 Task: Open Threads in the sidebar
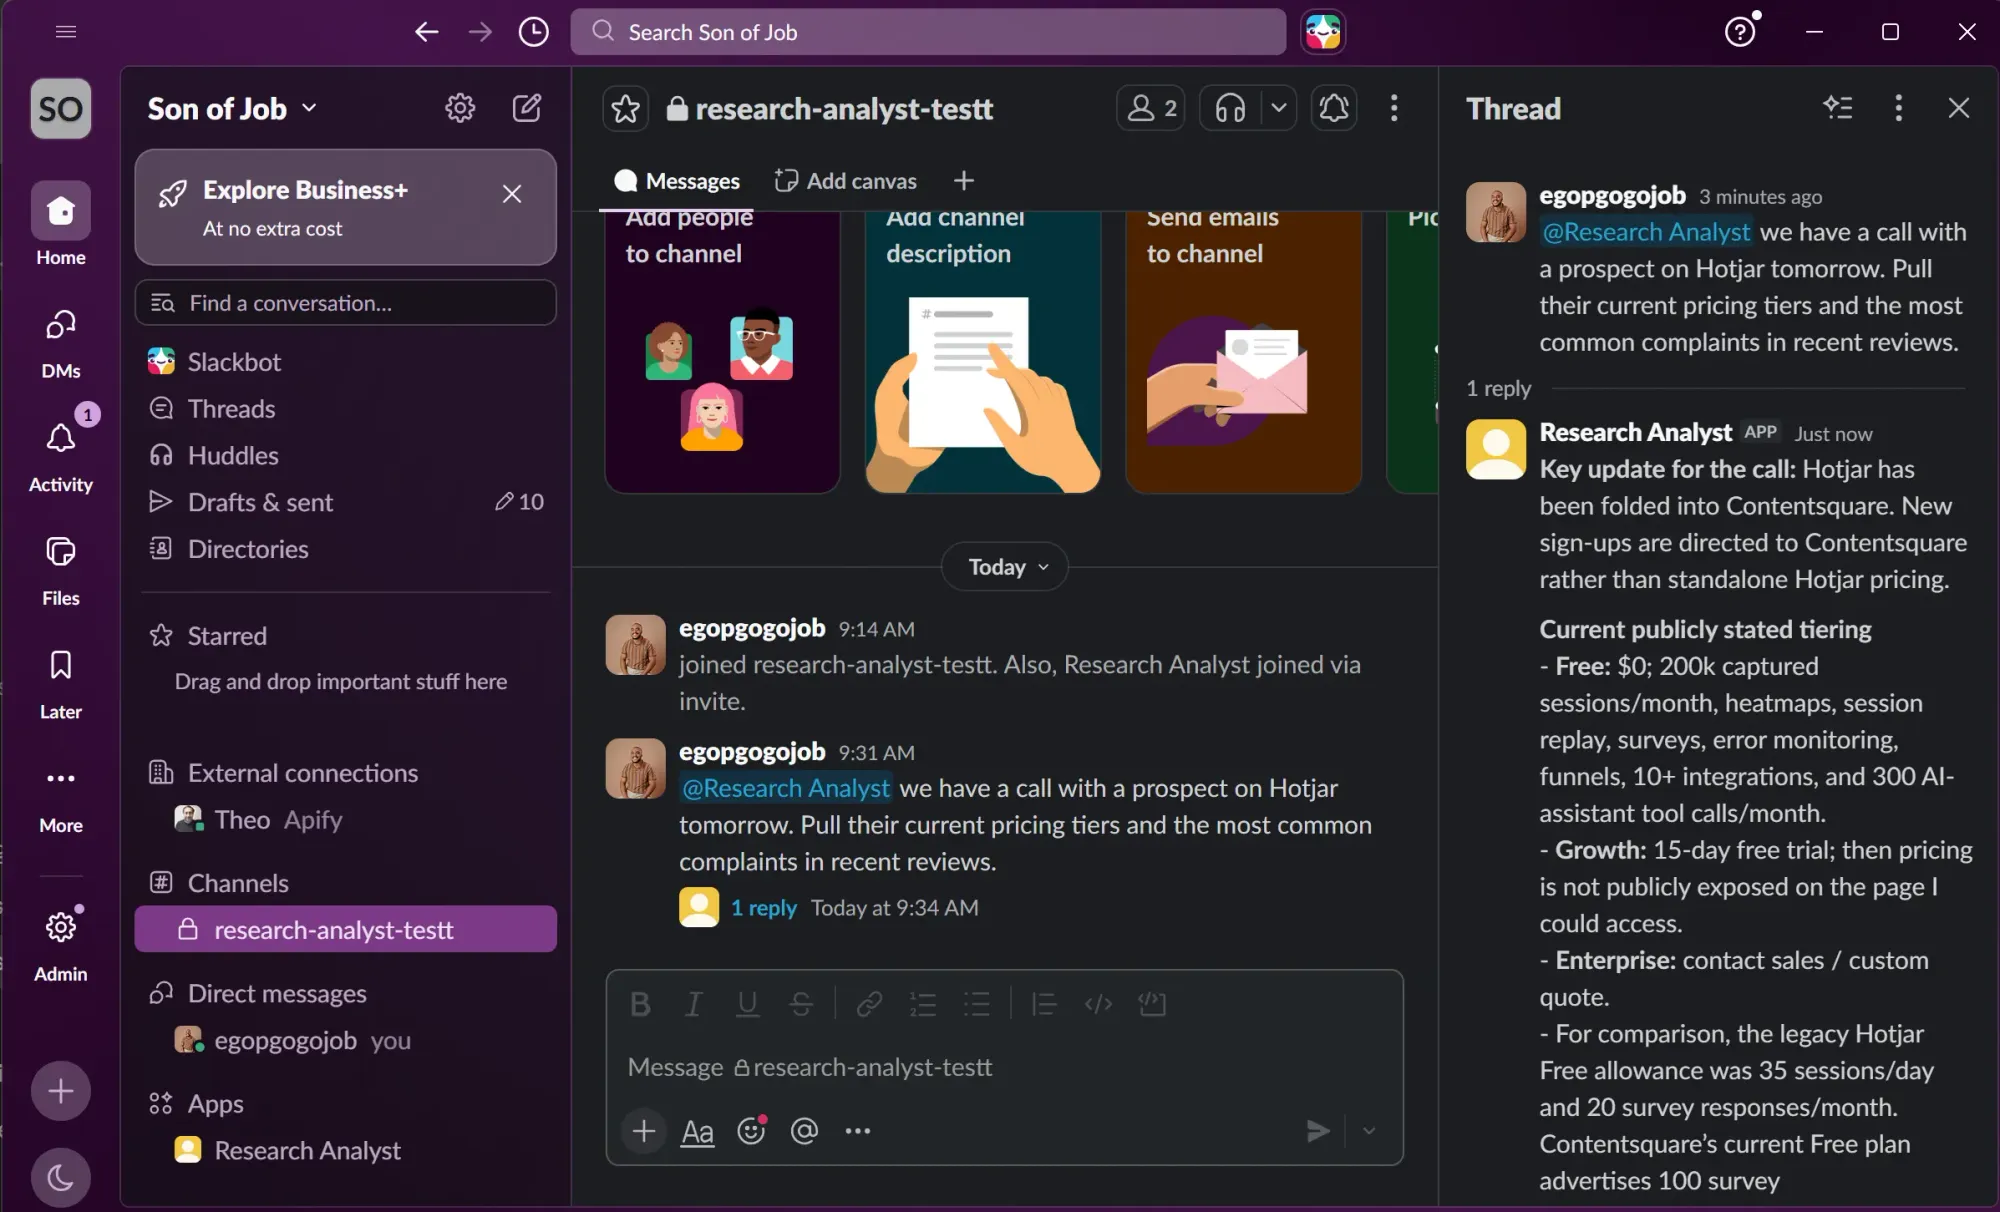[346, 409]
